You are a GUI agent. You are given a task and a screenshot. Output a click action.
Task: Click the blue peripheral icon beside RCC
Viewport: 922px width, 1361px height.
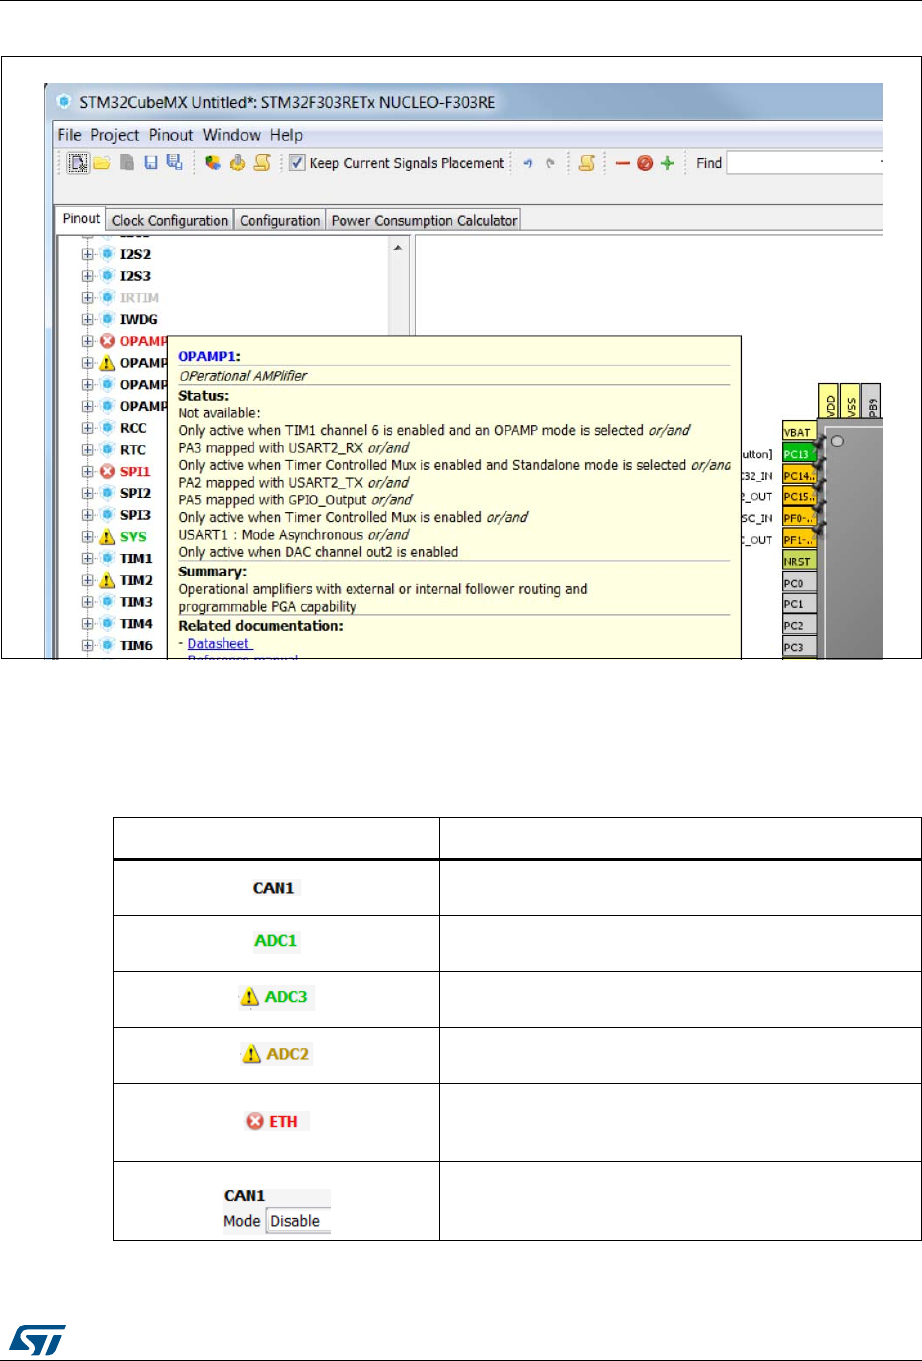[x=107, y=428]
